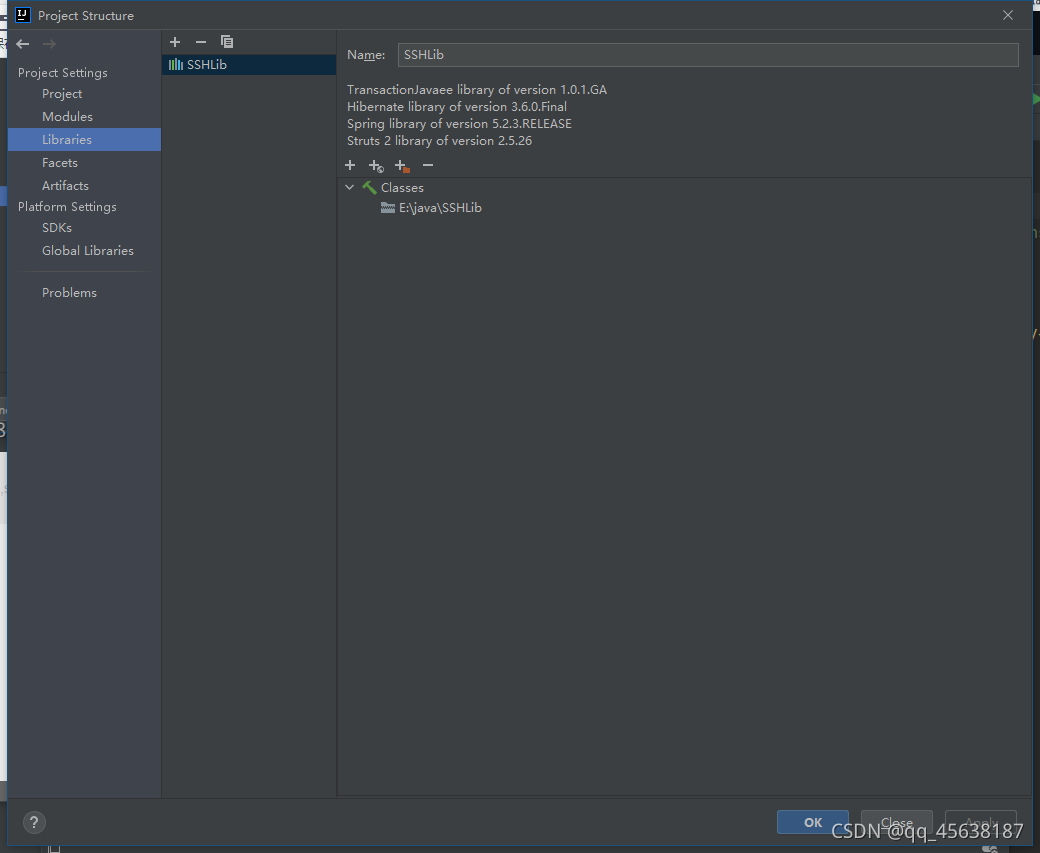Click the Close button

tap(897, 822)
